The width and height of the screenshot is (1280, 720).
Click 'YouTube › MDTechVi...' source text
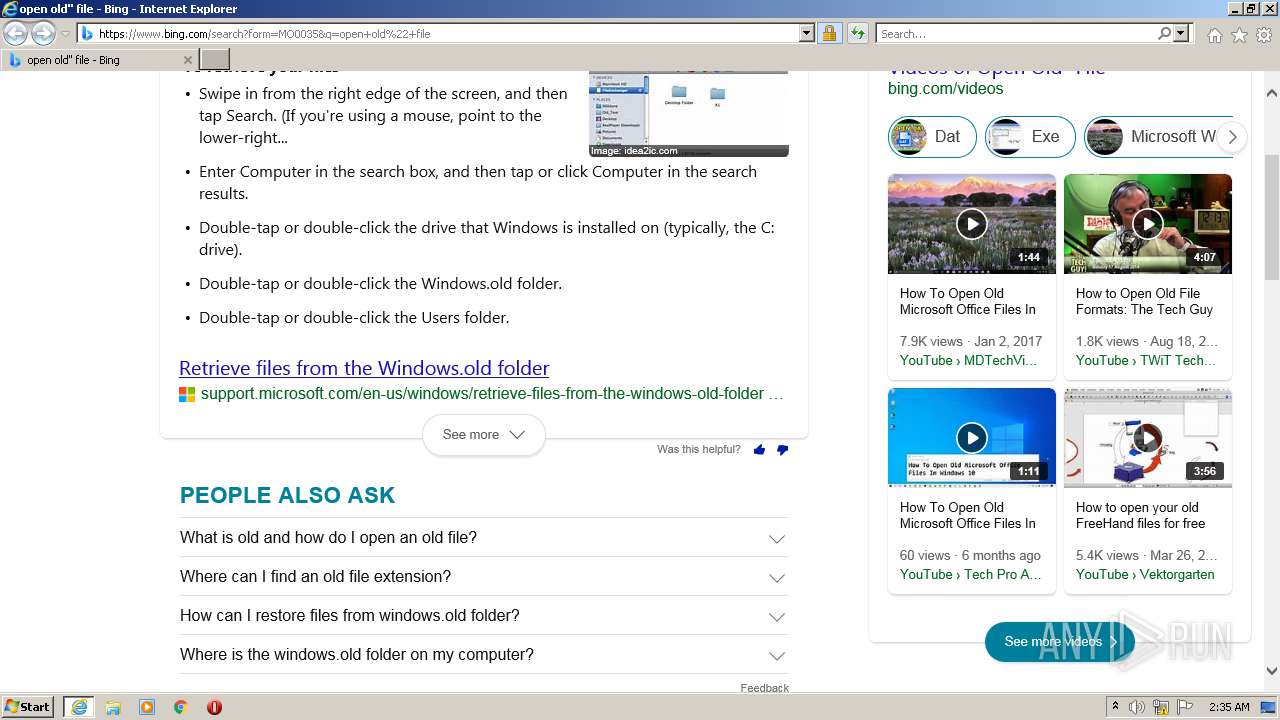pyautogui.click(x=968, y=361)
